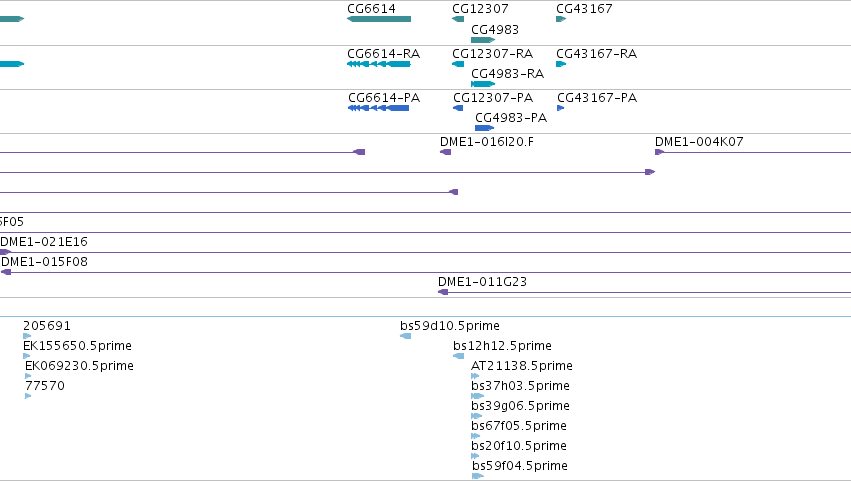Click the bs67f05.5prime label text

pos(519,426)
